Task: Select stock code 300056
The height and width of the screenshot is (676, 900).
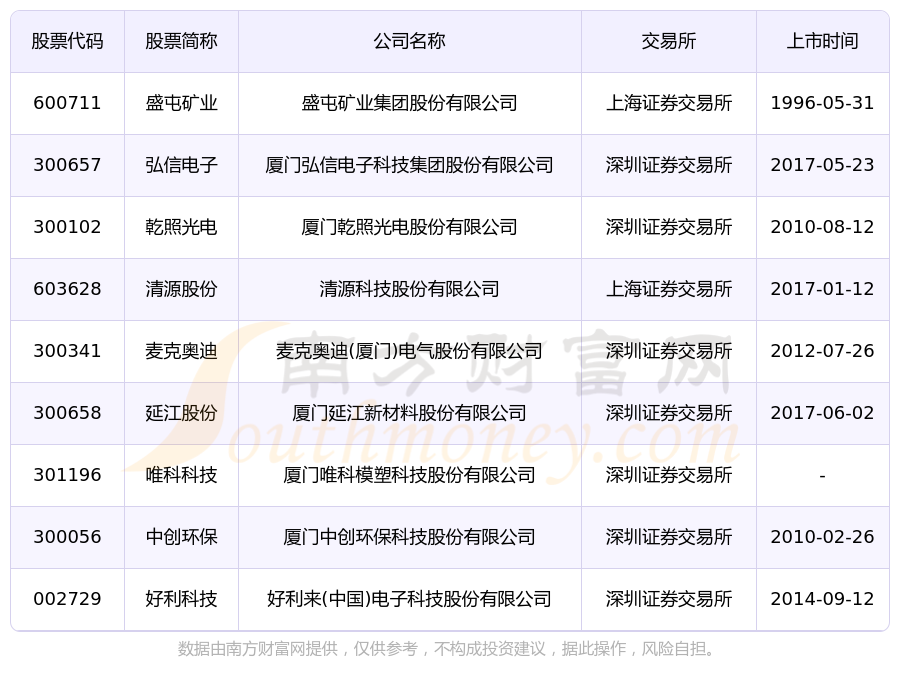Action: [x=67, y=537]
